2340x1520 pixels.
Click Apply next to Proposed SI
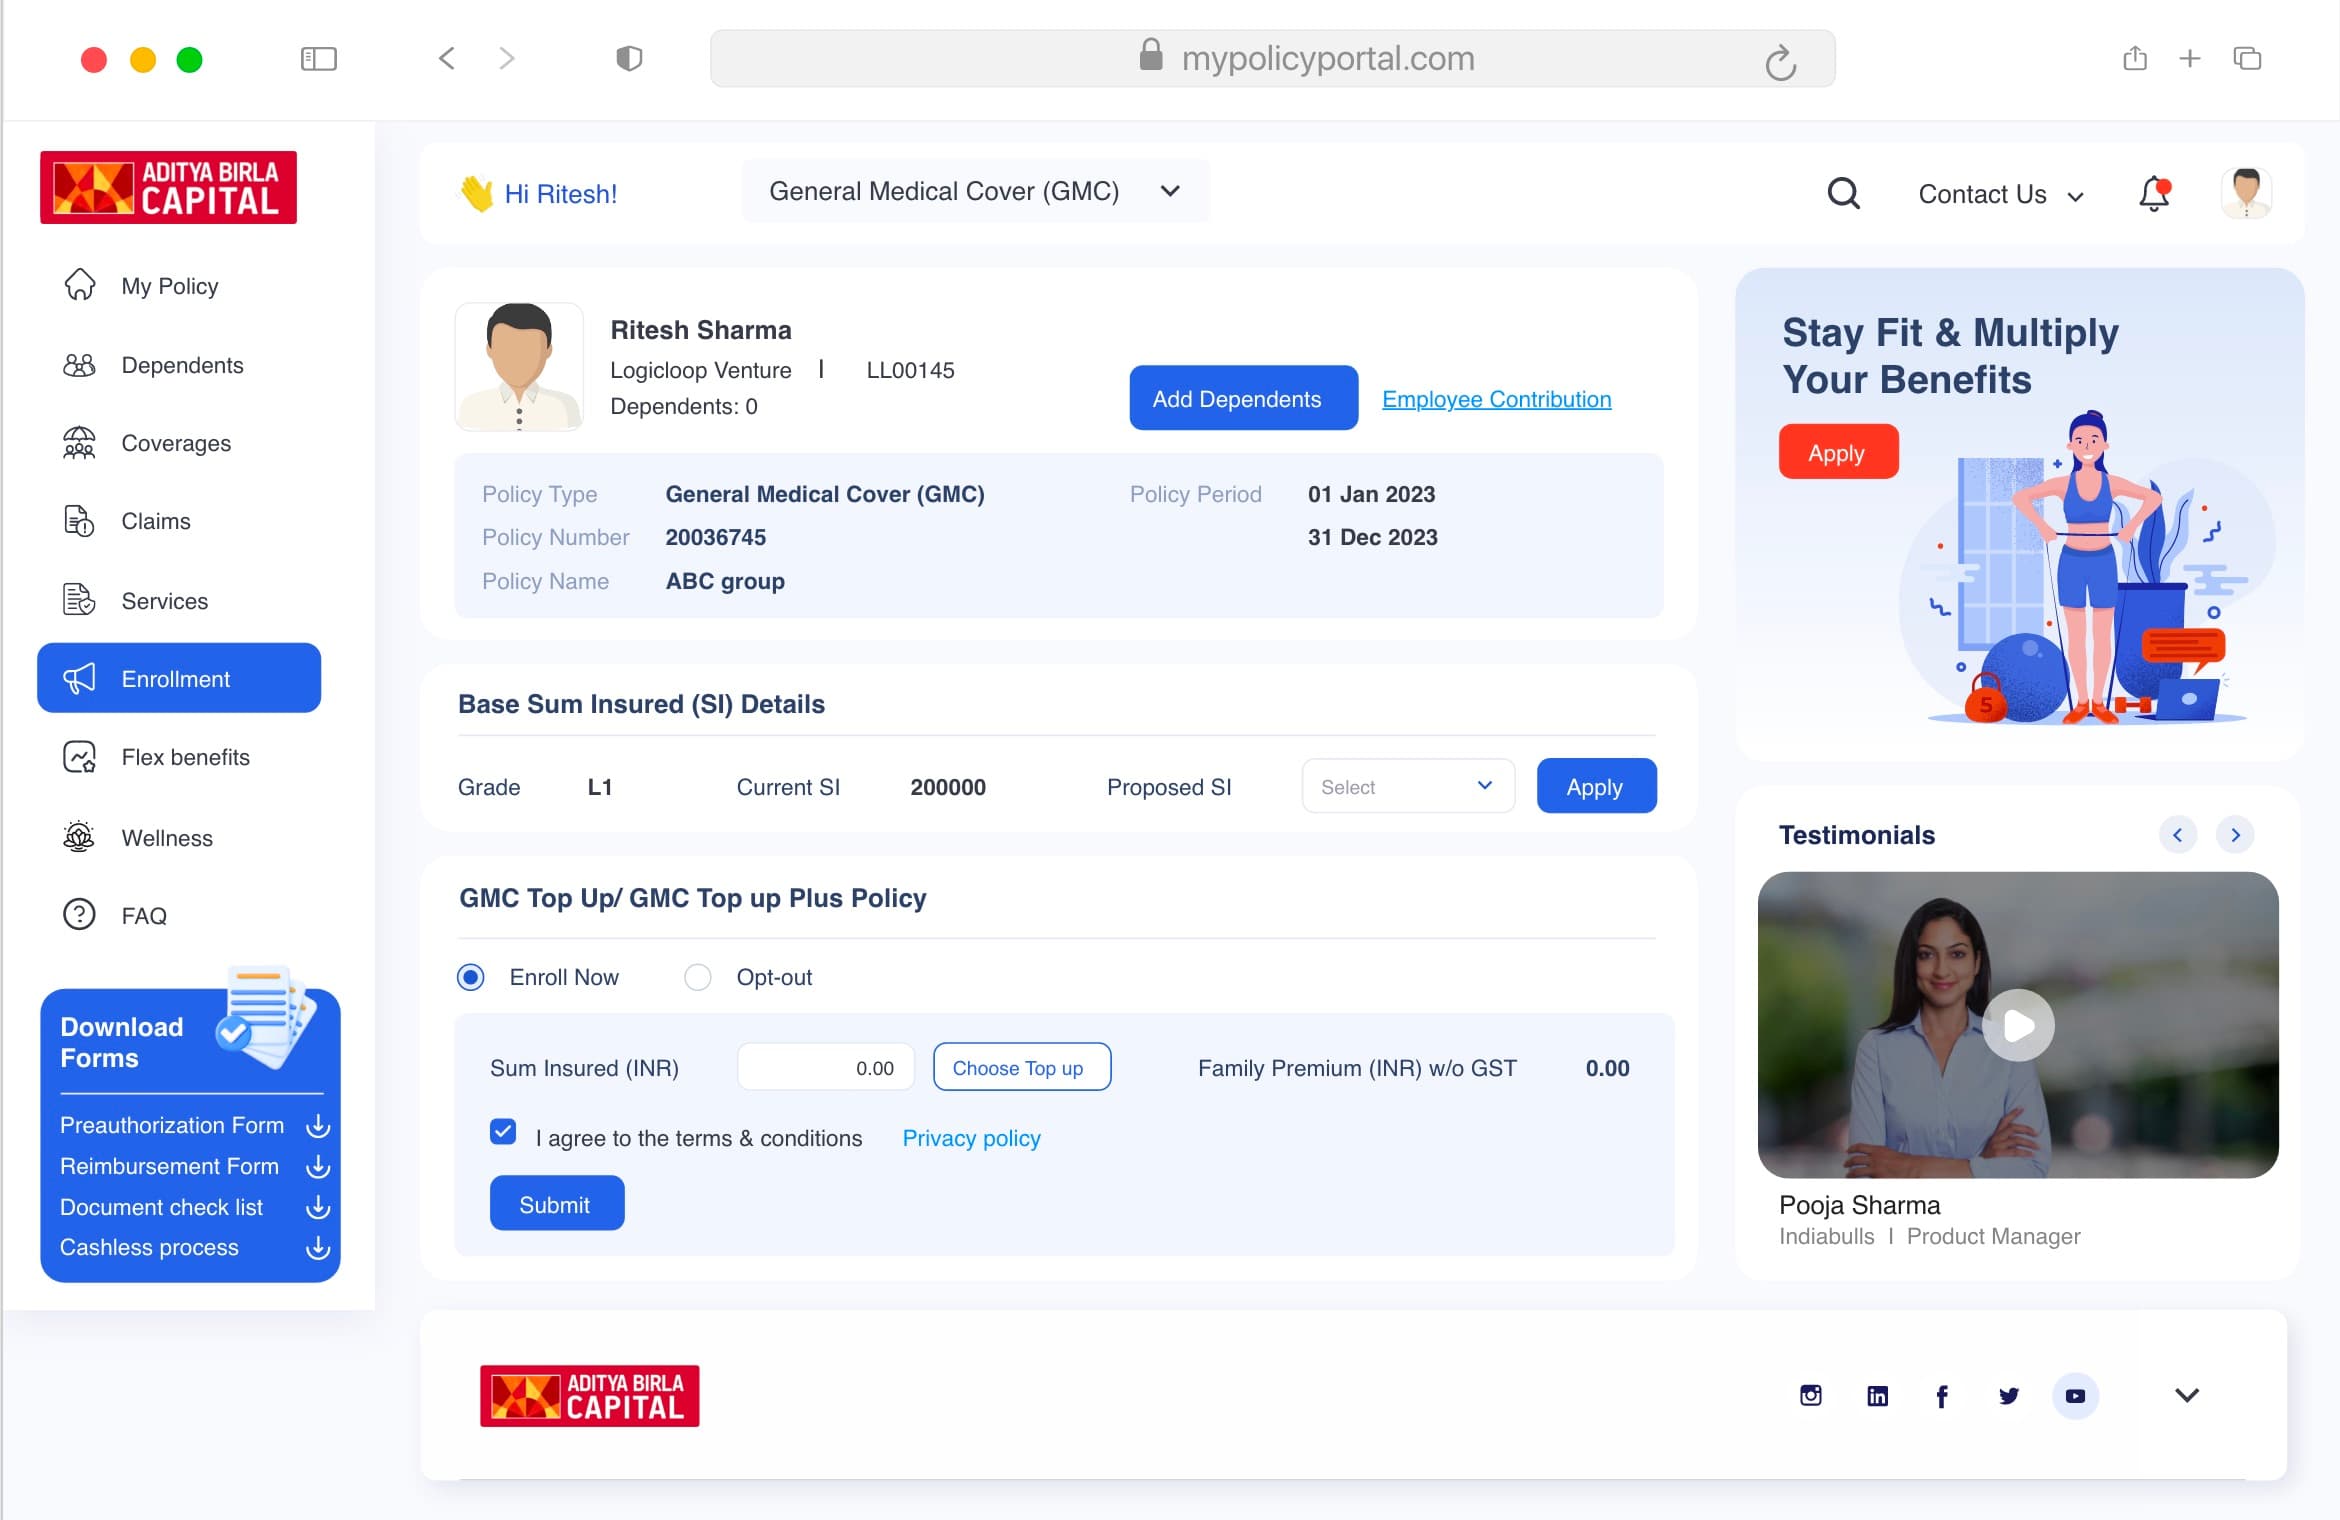point(1596,787)
